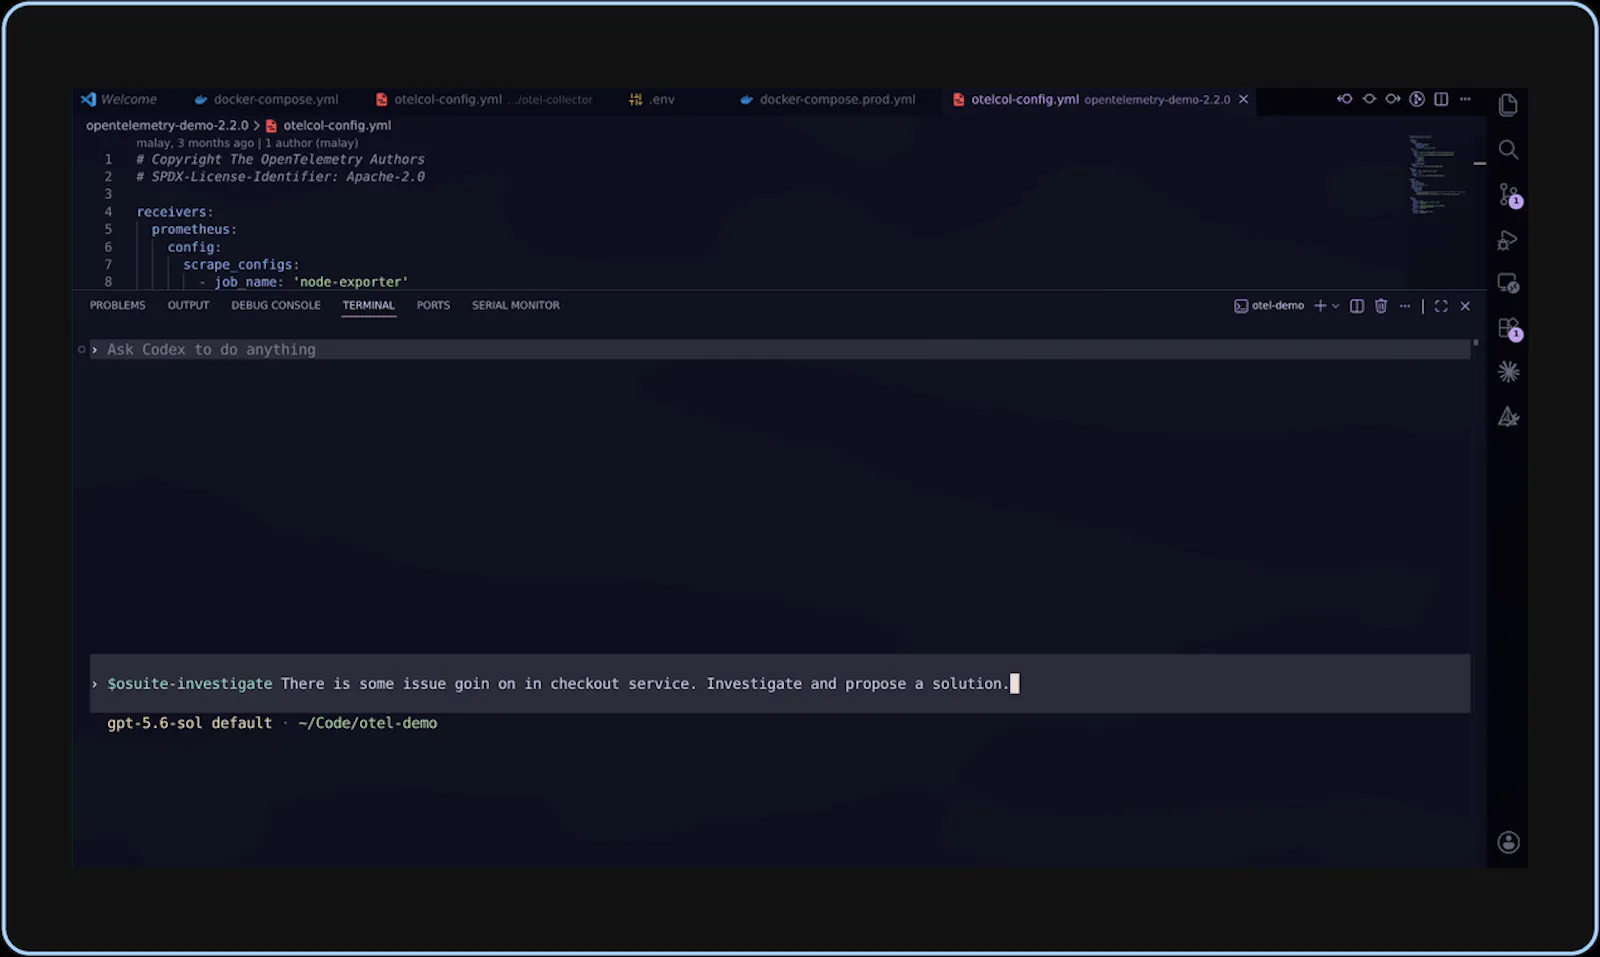The height and width of the screenshot is (957, 1600).
Task: Click the circled git graph icon
Action: (x=1417, y=99)
